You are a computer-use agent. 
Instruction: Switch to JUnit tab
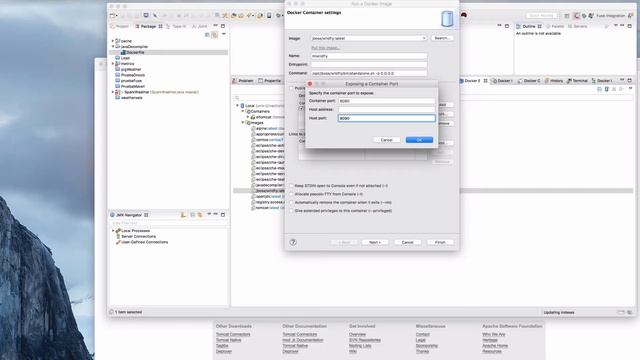pyautogui.click(x=200, y=26)
